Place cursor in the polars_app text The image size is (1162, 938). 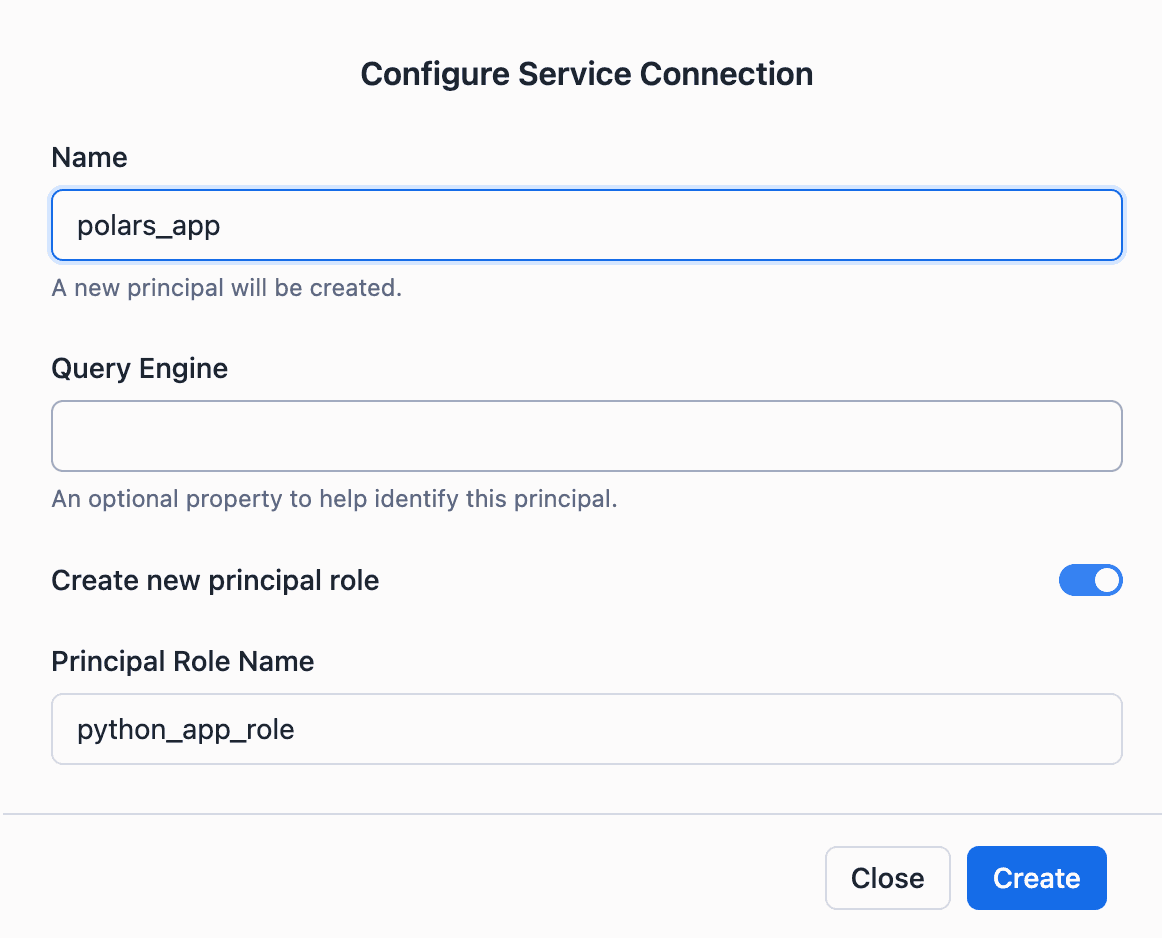coord(148,225)
